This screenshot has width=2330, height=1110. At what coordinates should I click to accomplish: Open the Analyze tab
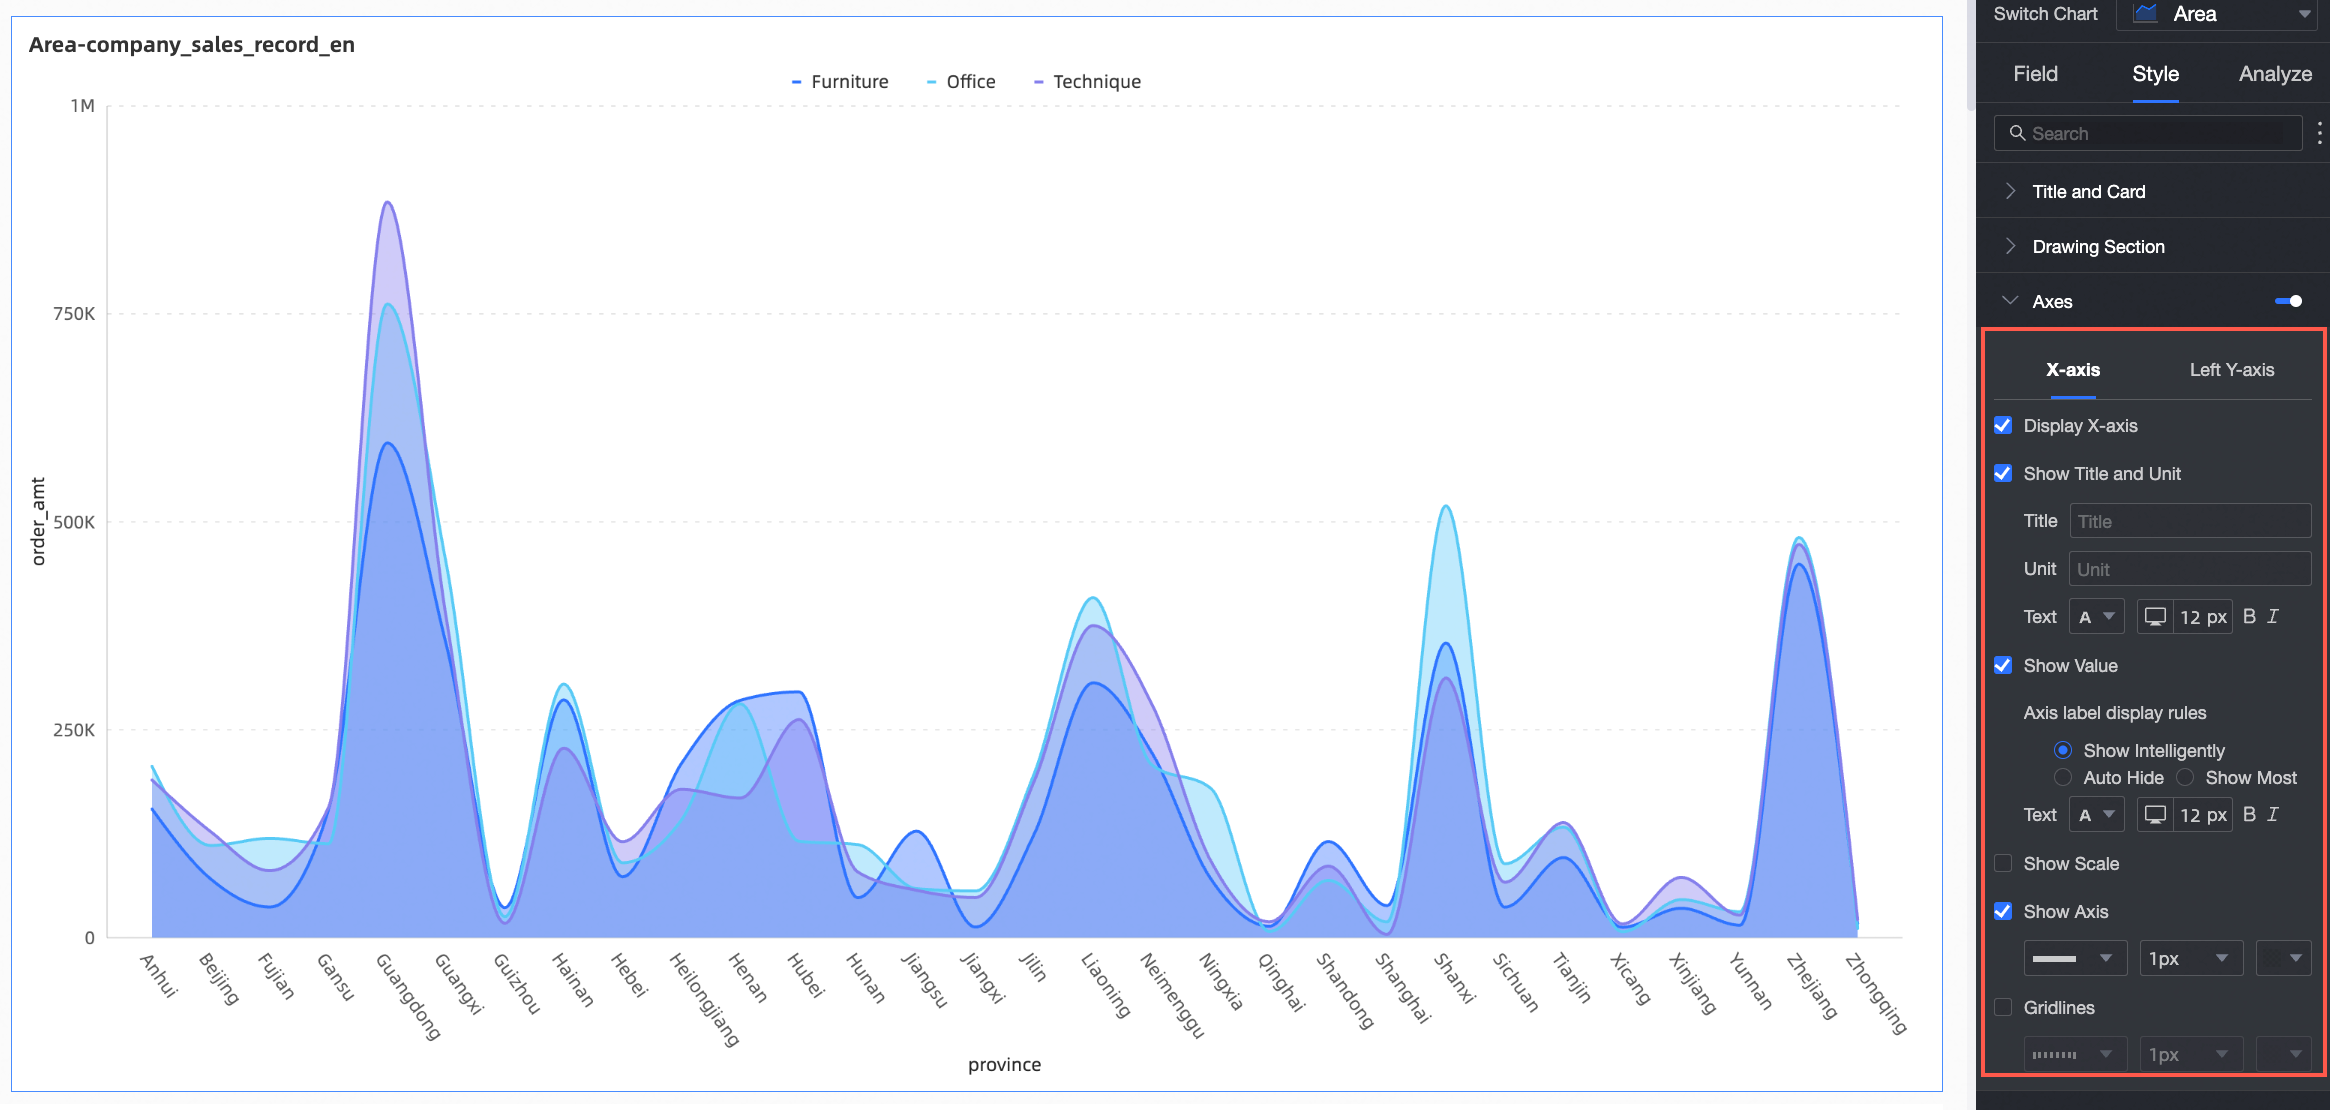[2275, 74]
